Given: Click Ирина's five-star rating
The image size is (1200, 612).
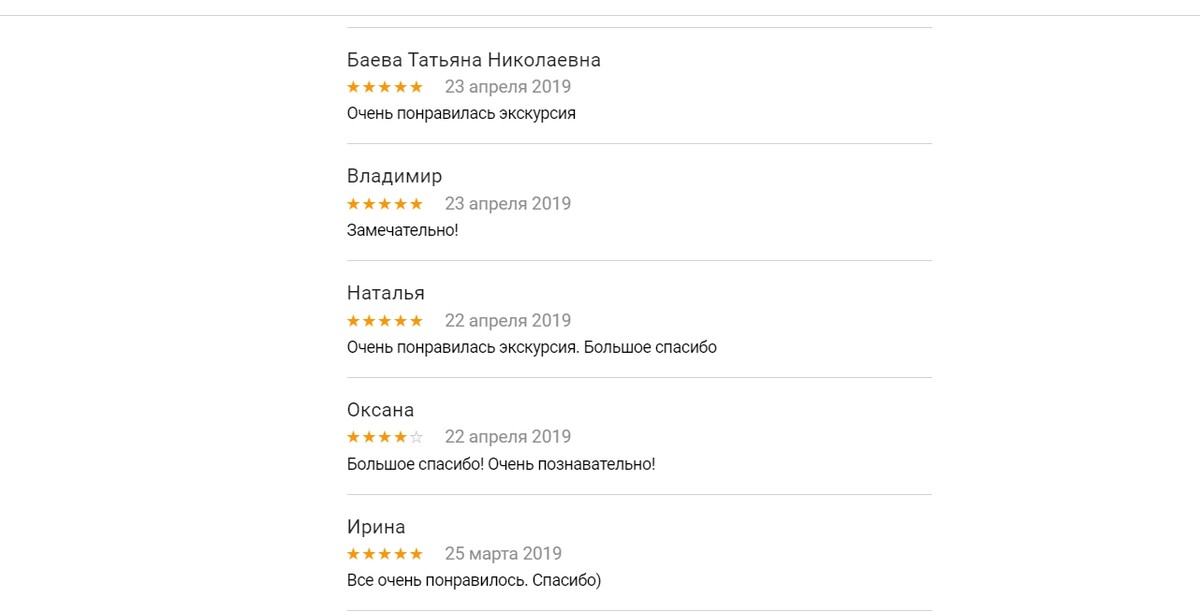Looking at the screenshot, I should click(x=385, y=554).
